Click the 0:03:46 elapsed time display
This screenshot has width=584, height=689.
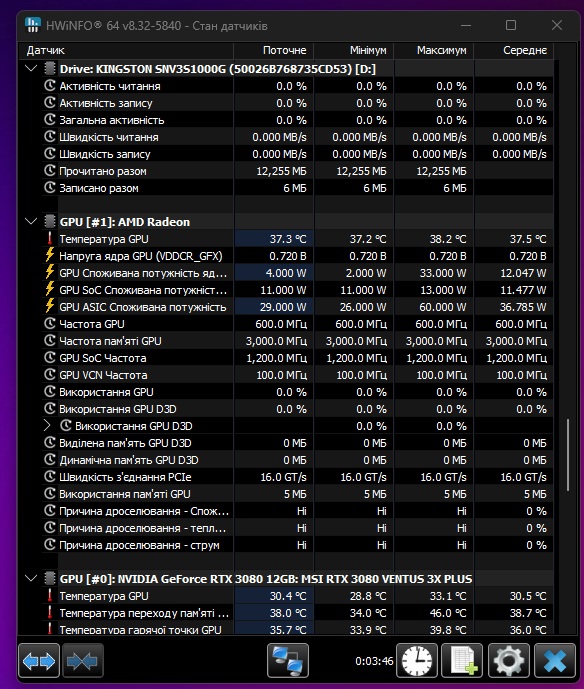pyautogui.click(x=374, y=661)
